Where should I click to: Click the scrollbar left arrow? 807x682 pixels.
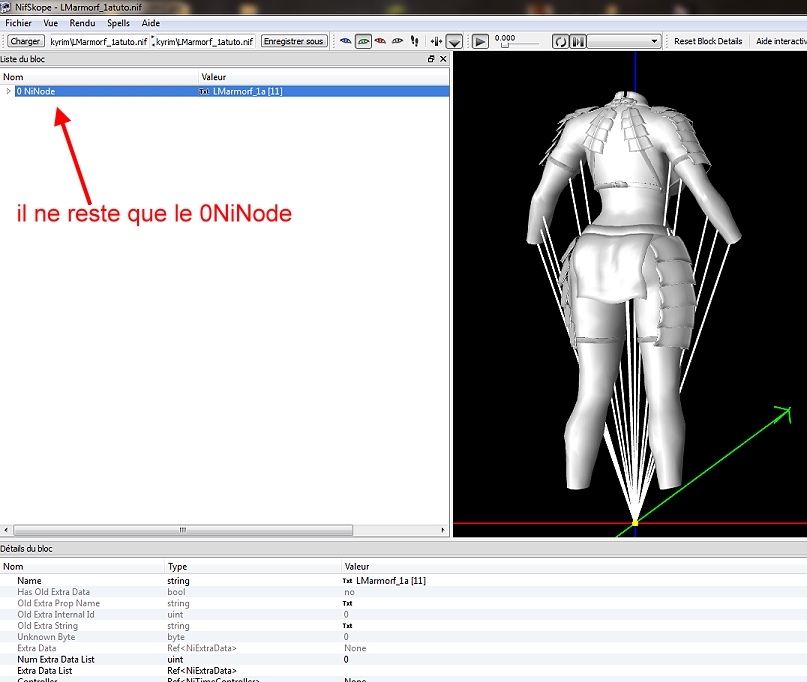pyautogui.click(x=6, y=530)
